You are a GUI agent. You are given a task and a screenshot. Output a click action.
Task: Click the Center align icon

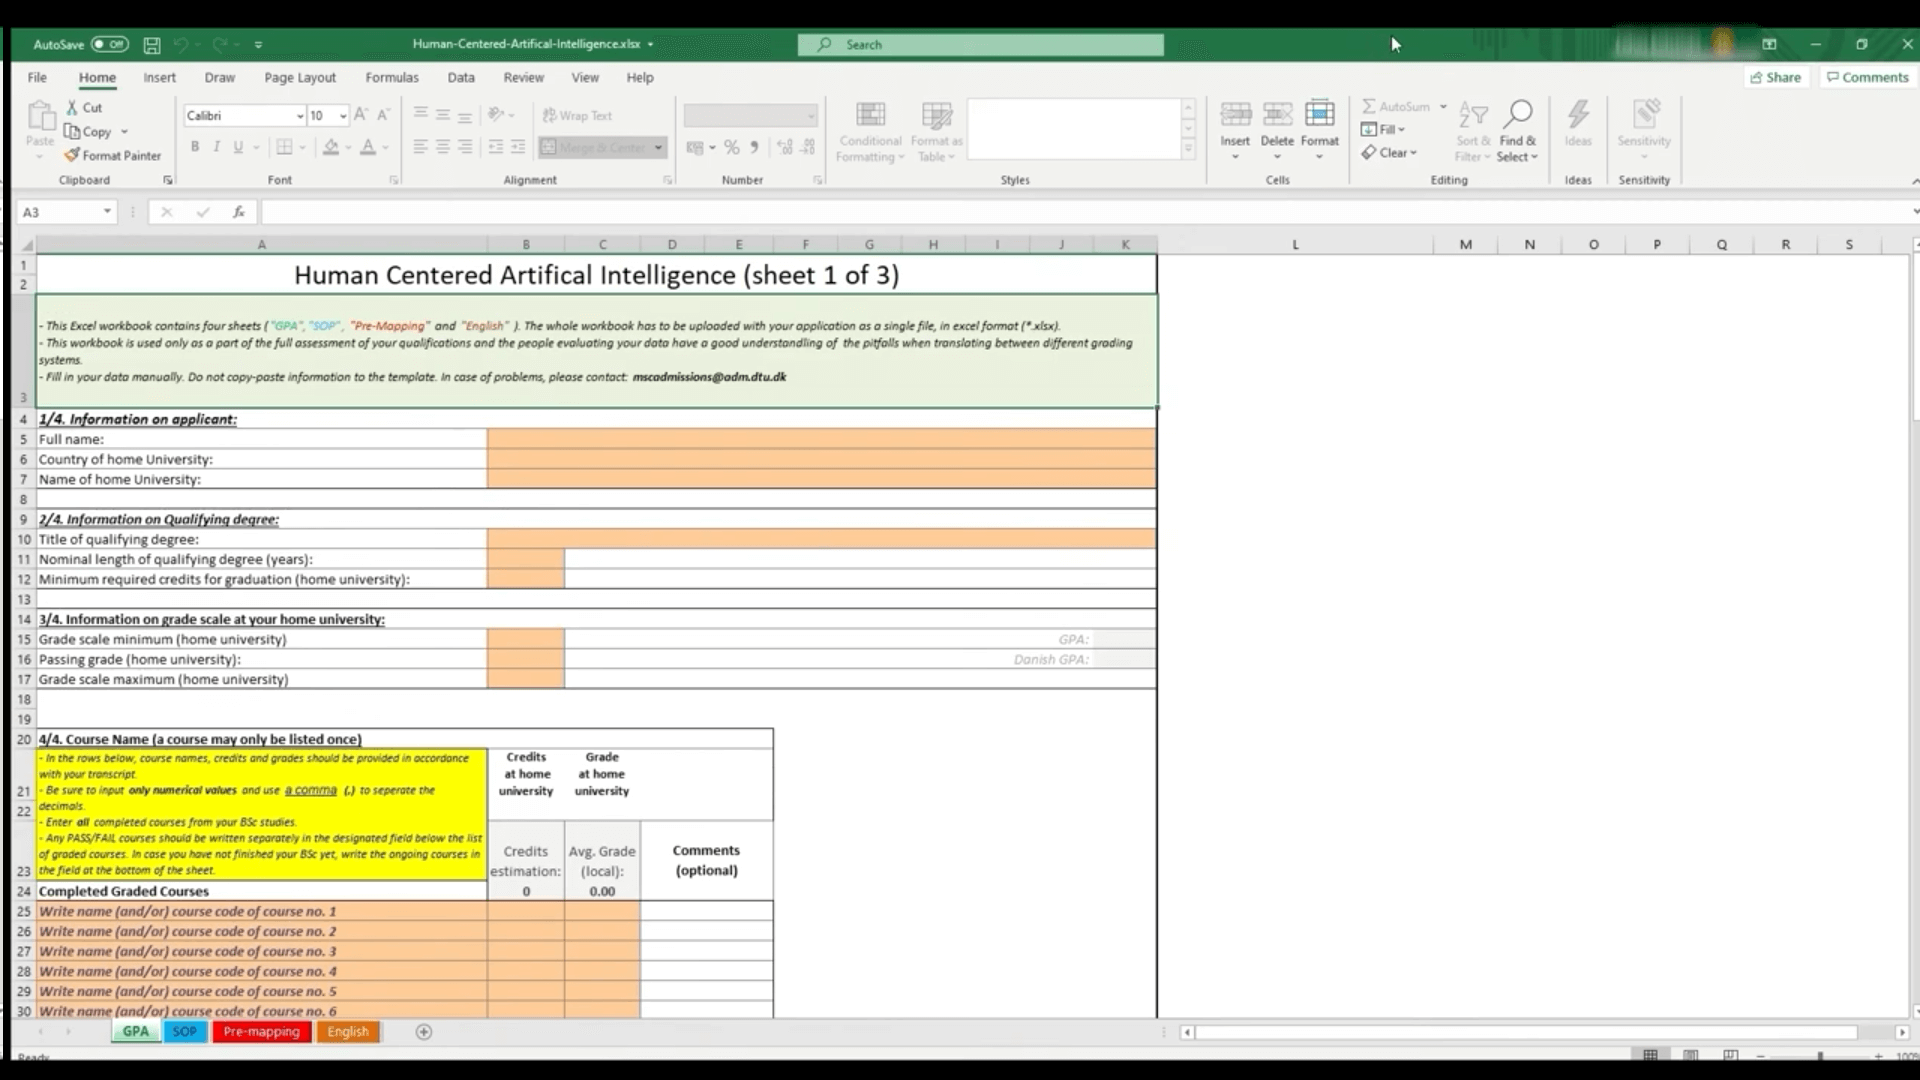[443, 147]
